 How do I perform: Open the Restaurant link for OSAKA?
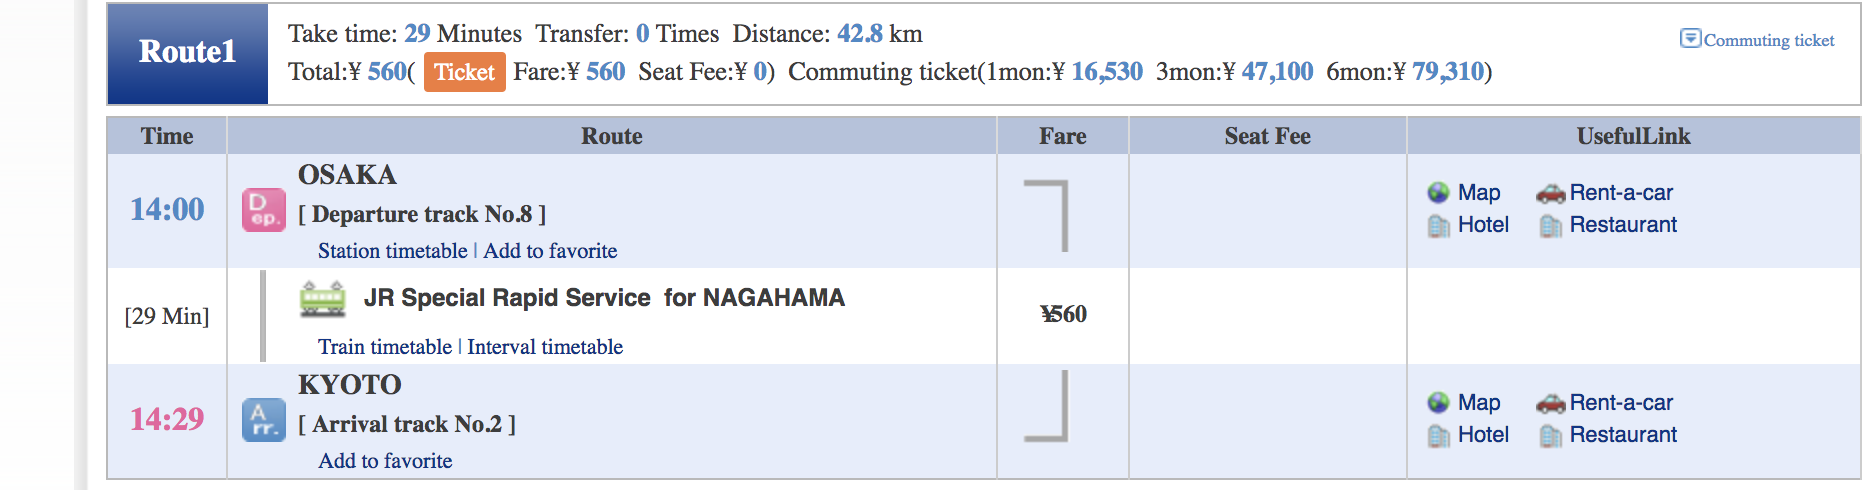[x=1623, y=225]
